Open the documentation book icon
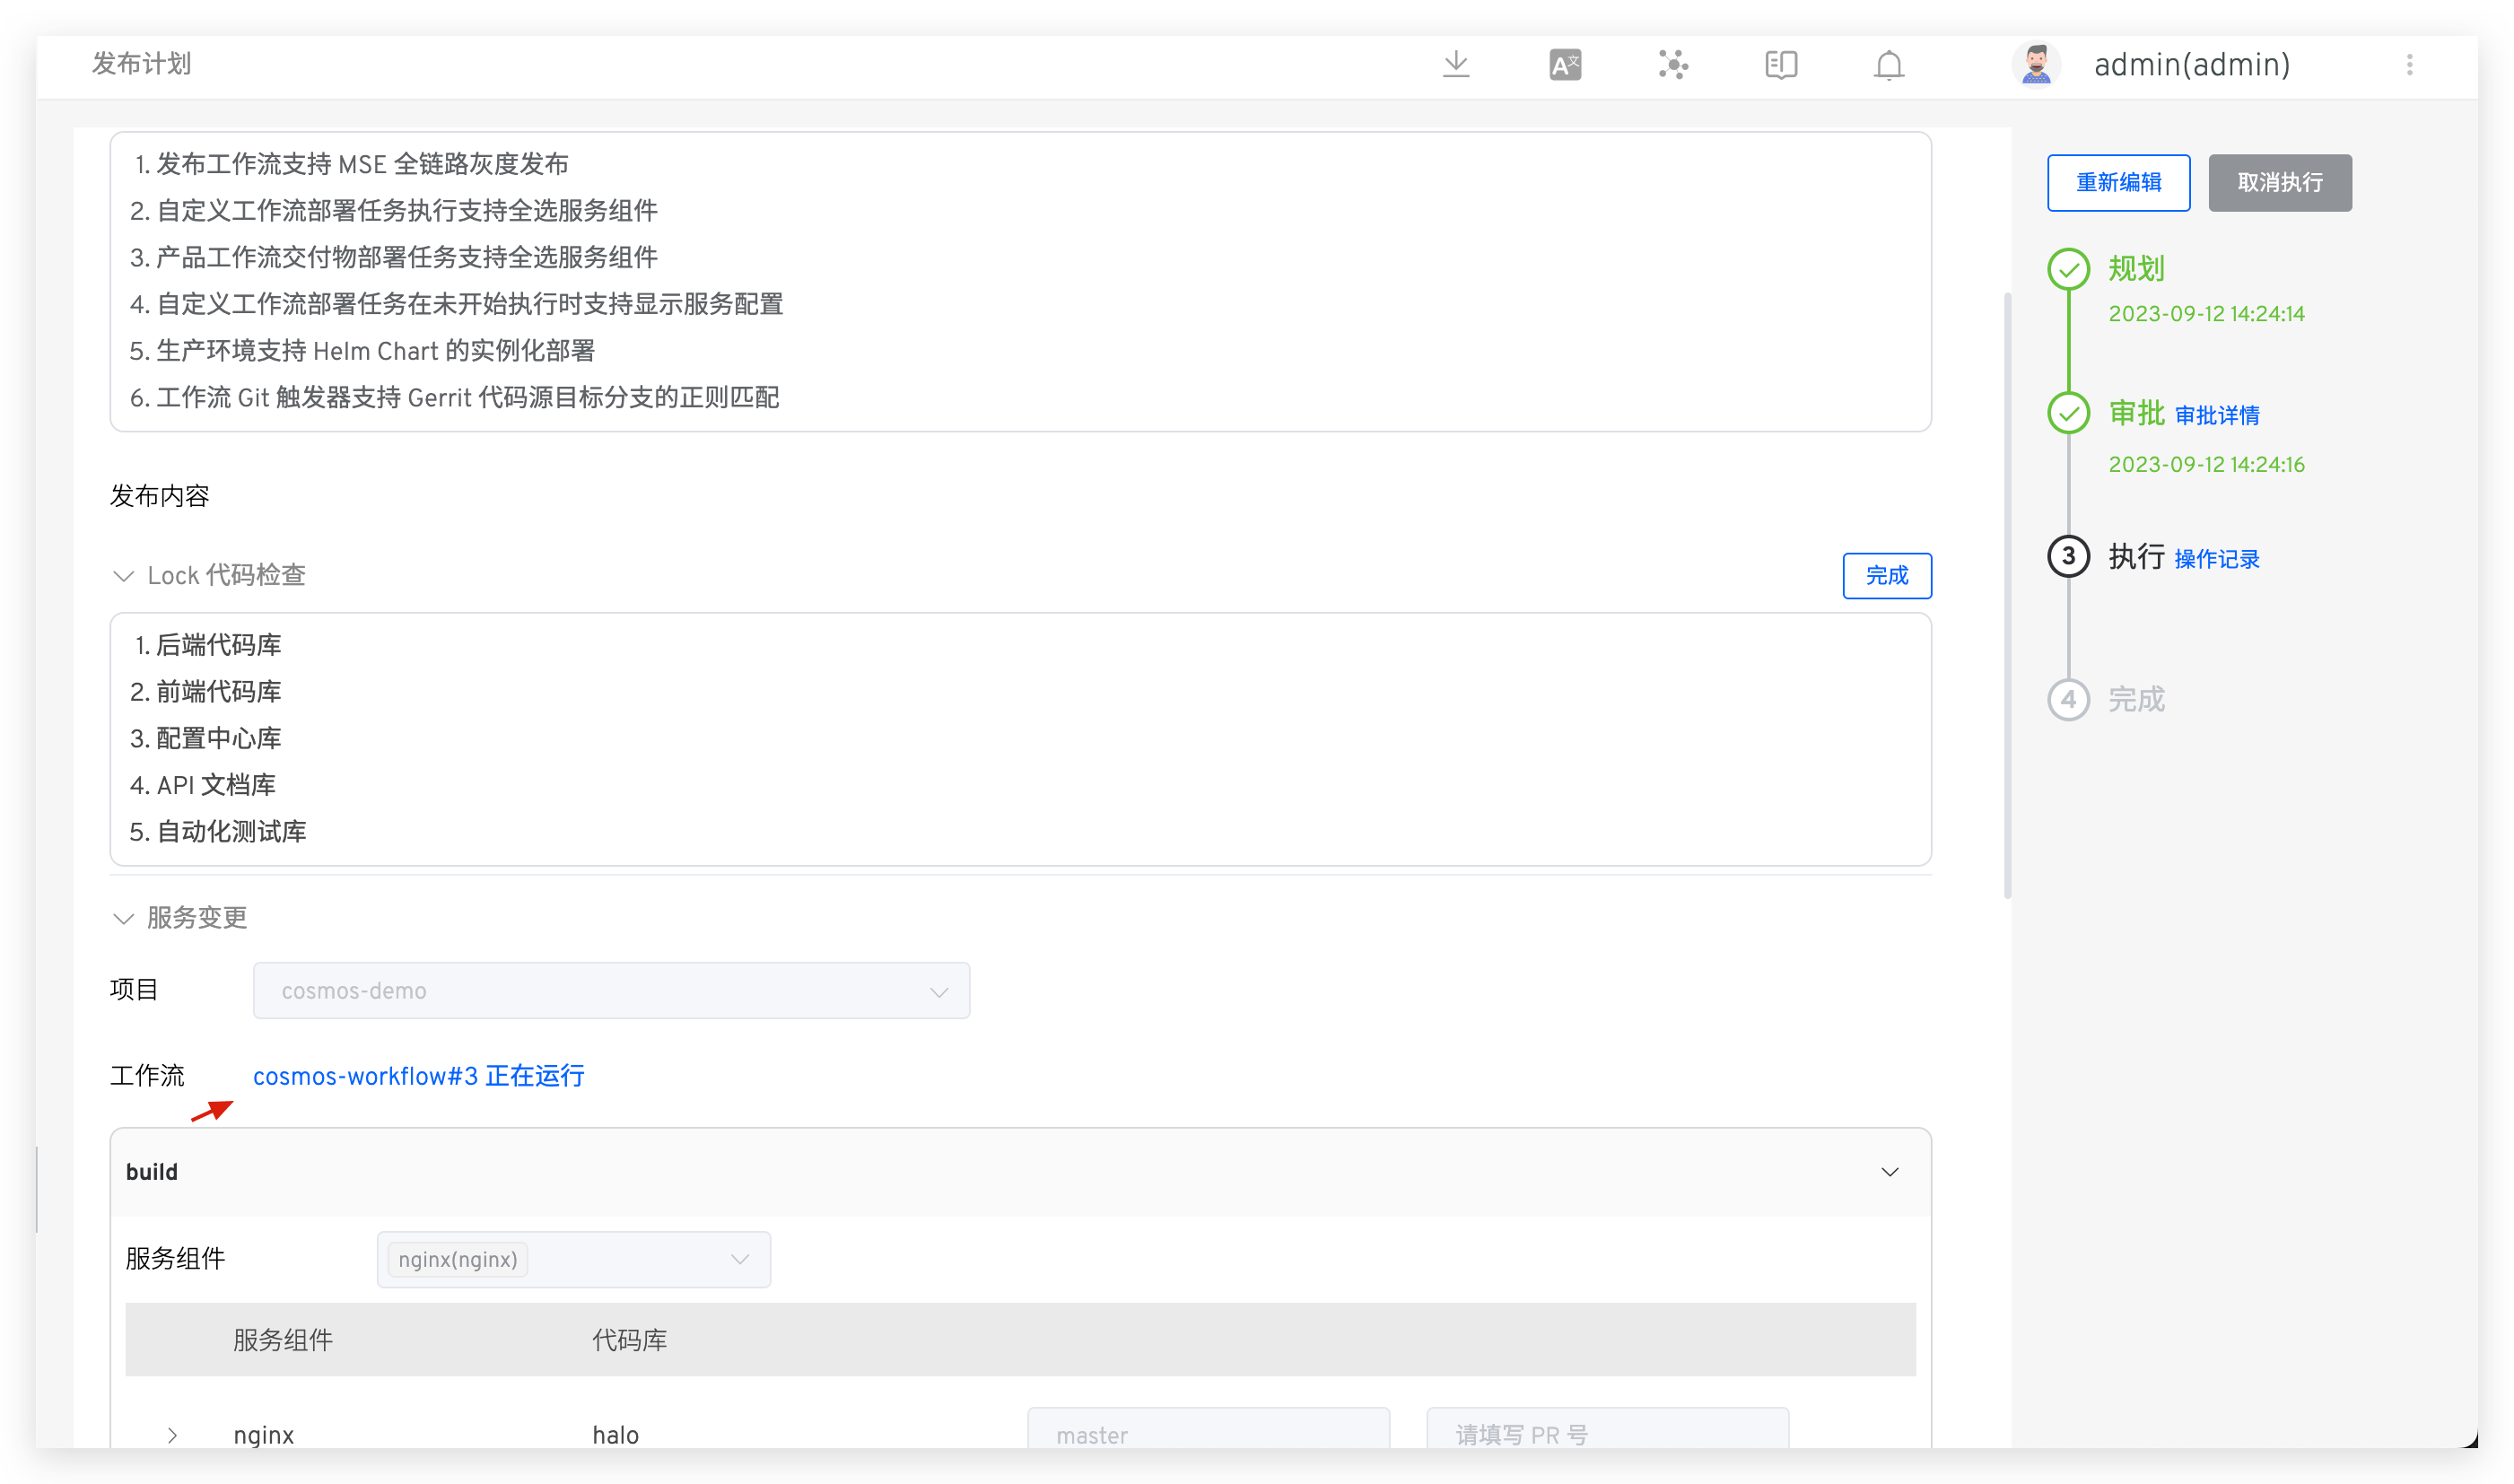 pos(1781,65)
